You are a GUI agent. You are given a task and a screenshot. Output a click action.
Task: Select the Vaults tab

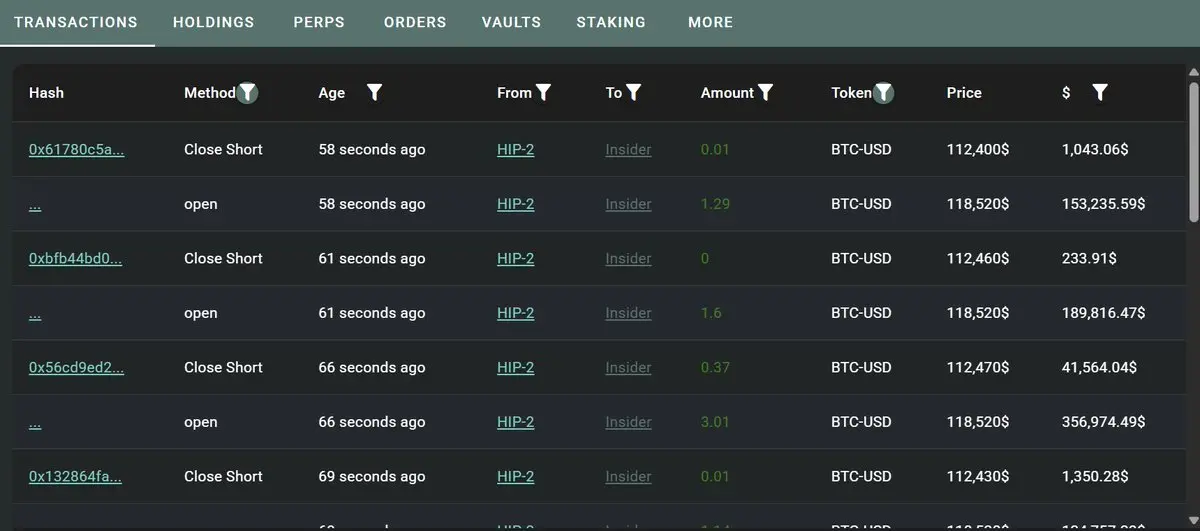[511, 22]
